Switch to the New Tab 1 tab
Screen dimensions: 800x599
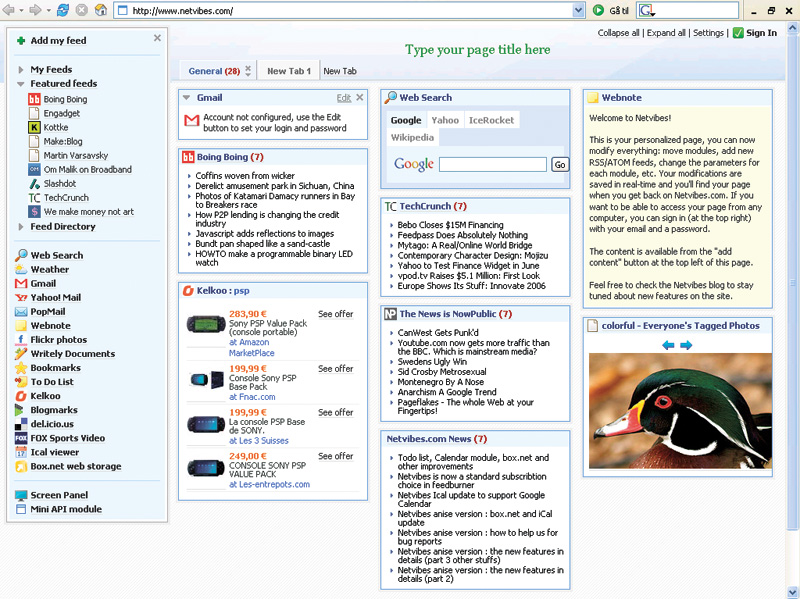pyautogui.click(x=289, y=71)
